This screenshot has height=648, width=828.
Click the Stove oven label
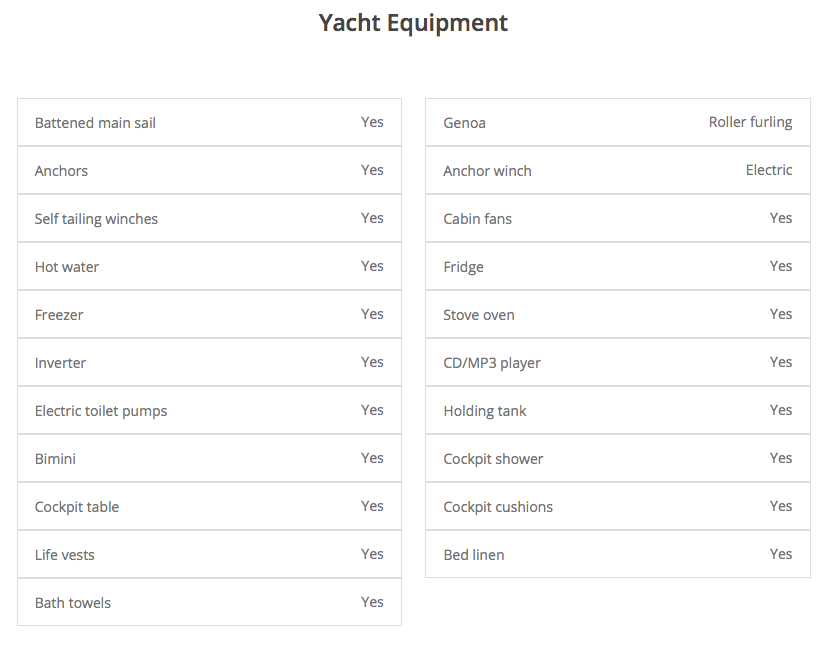pyautogui.click(x=479, y=315)
